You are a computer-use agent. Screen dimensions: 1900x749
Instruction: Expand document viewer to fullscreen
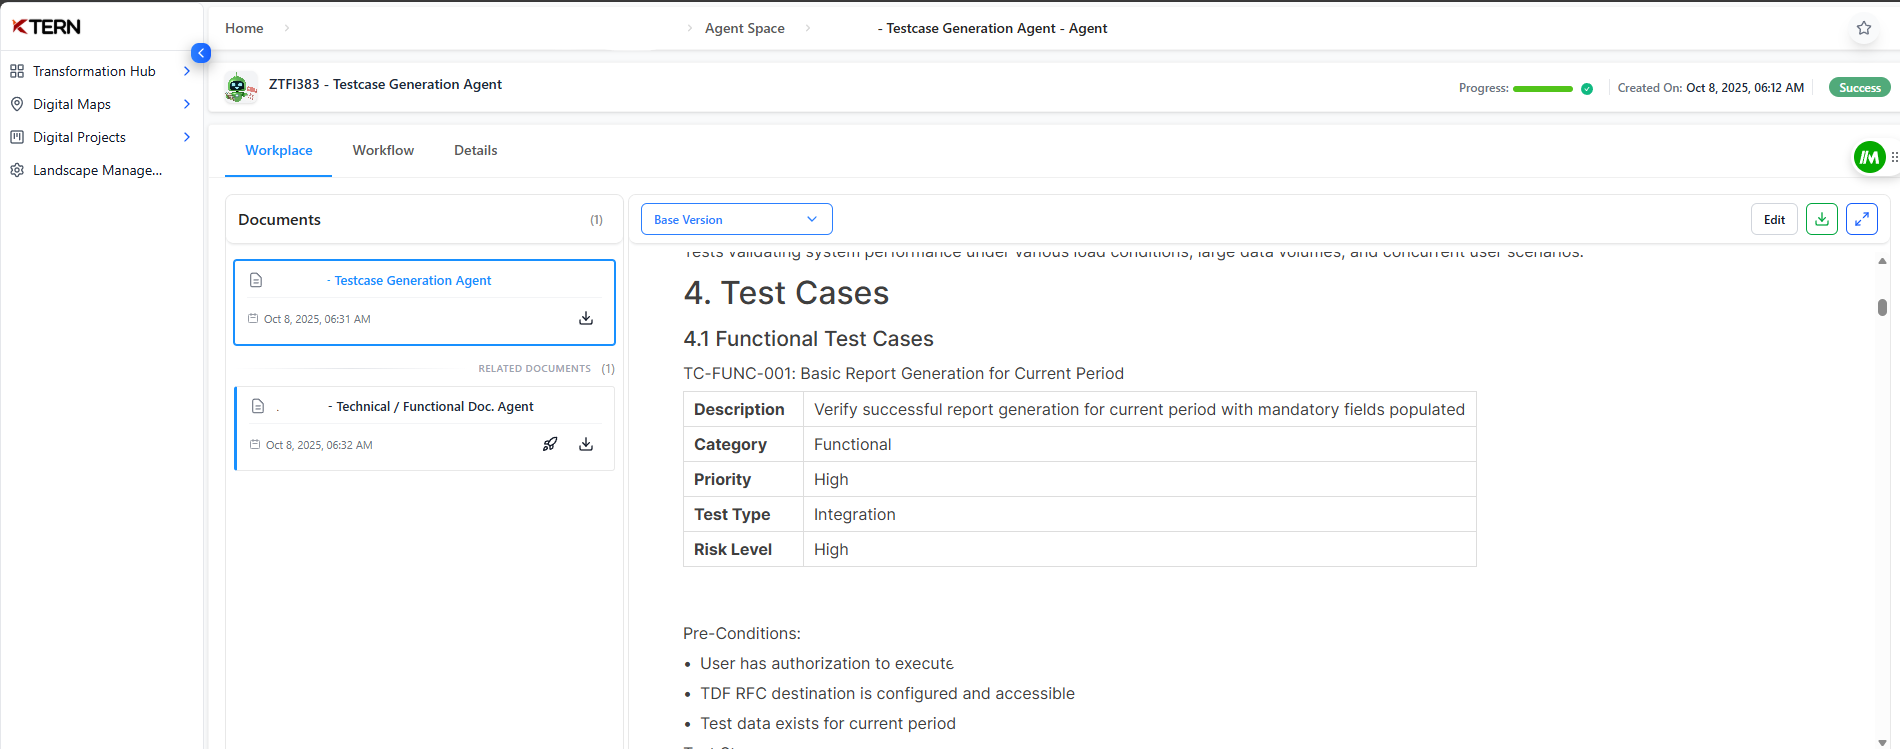click(1861, 219)
